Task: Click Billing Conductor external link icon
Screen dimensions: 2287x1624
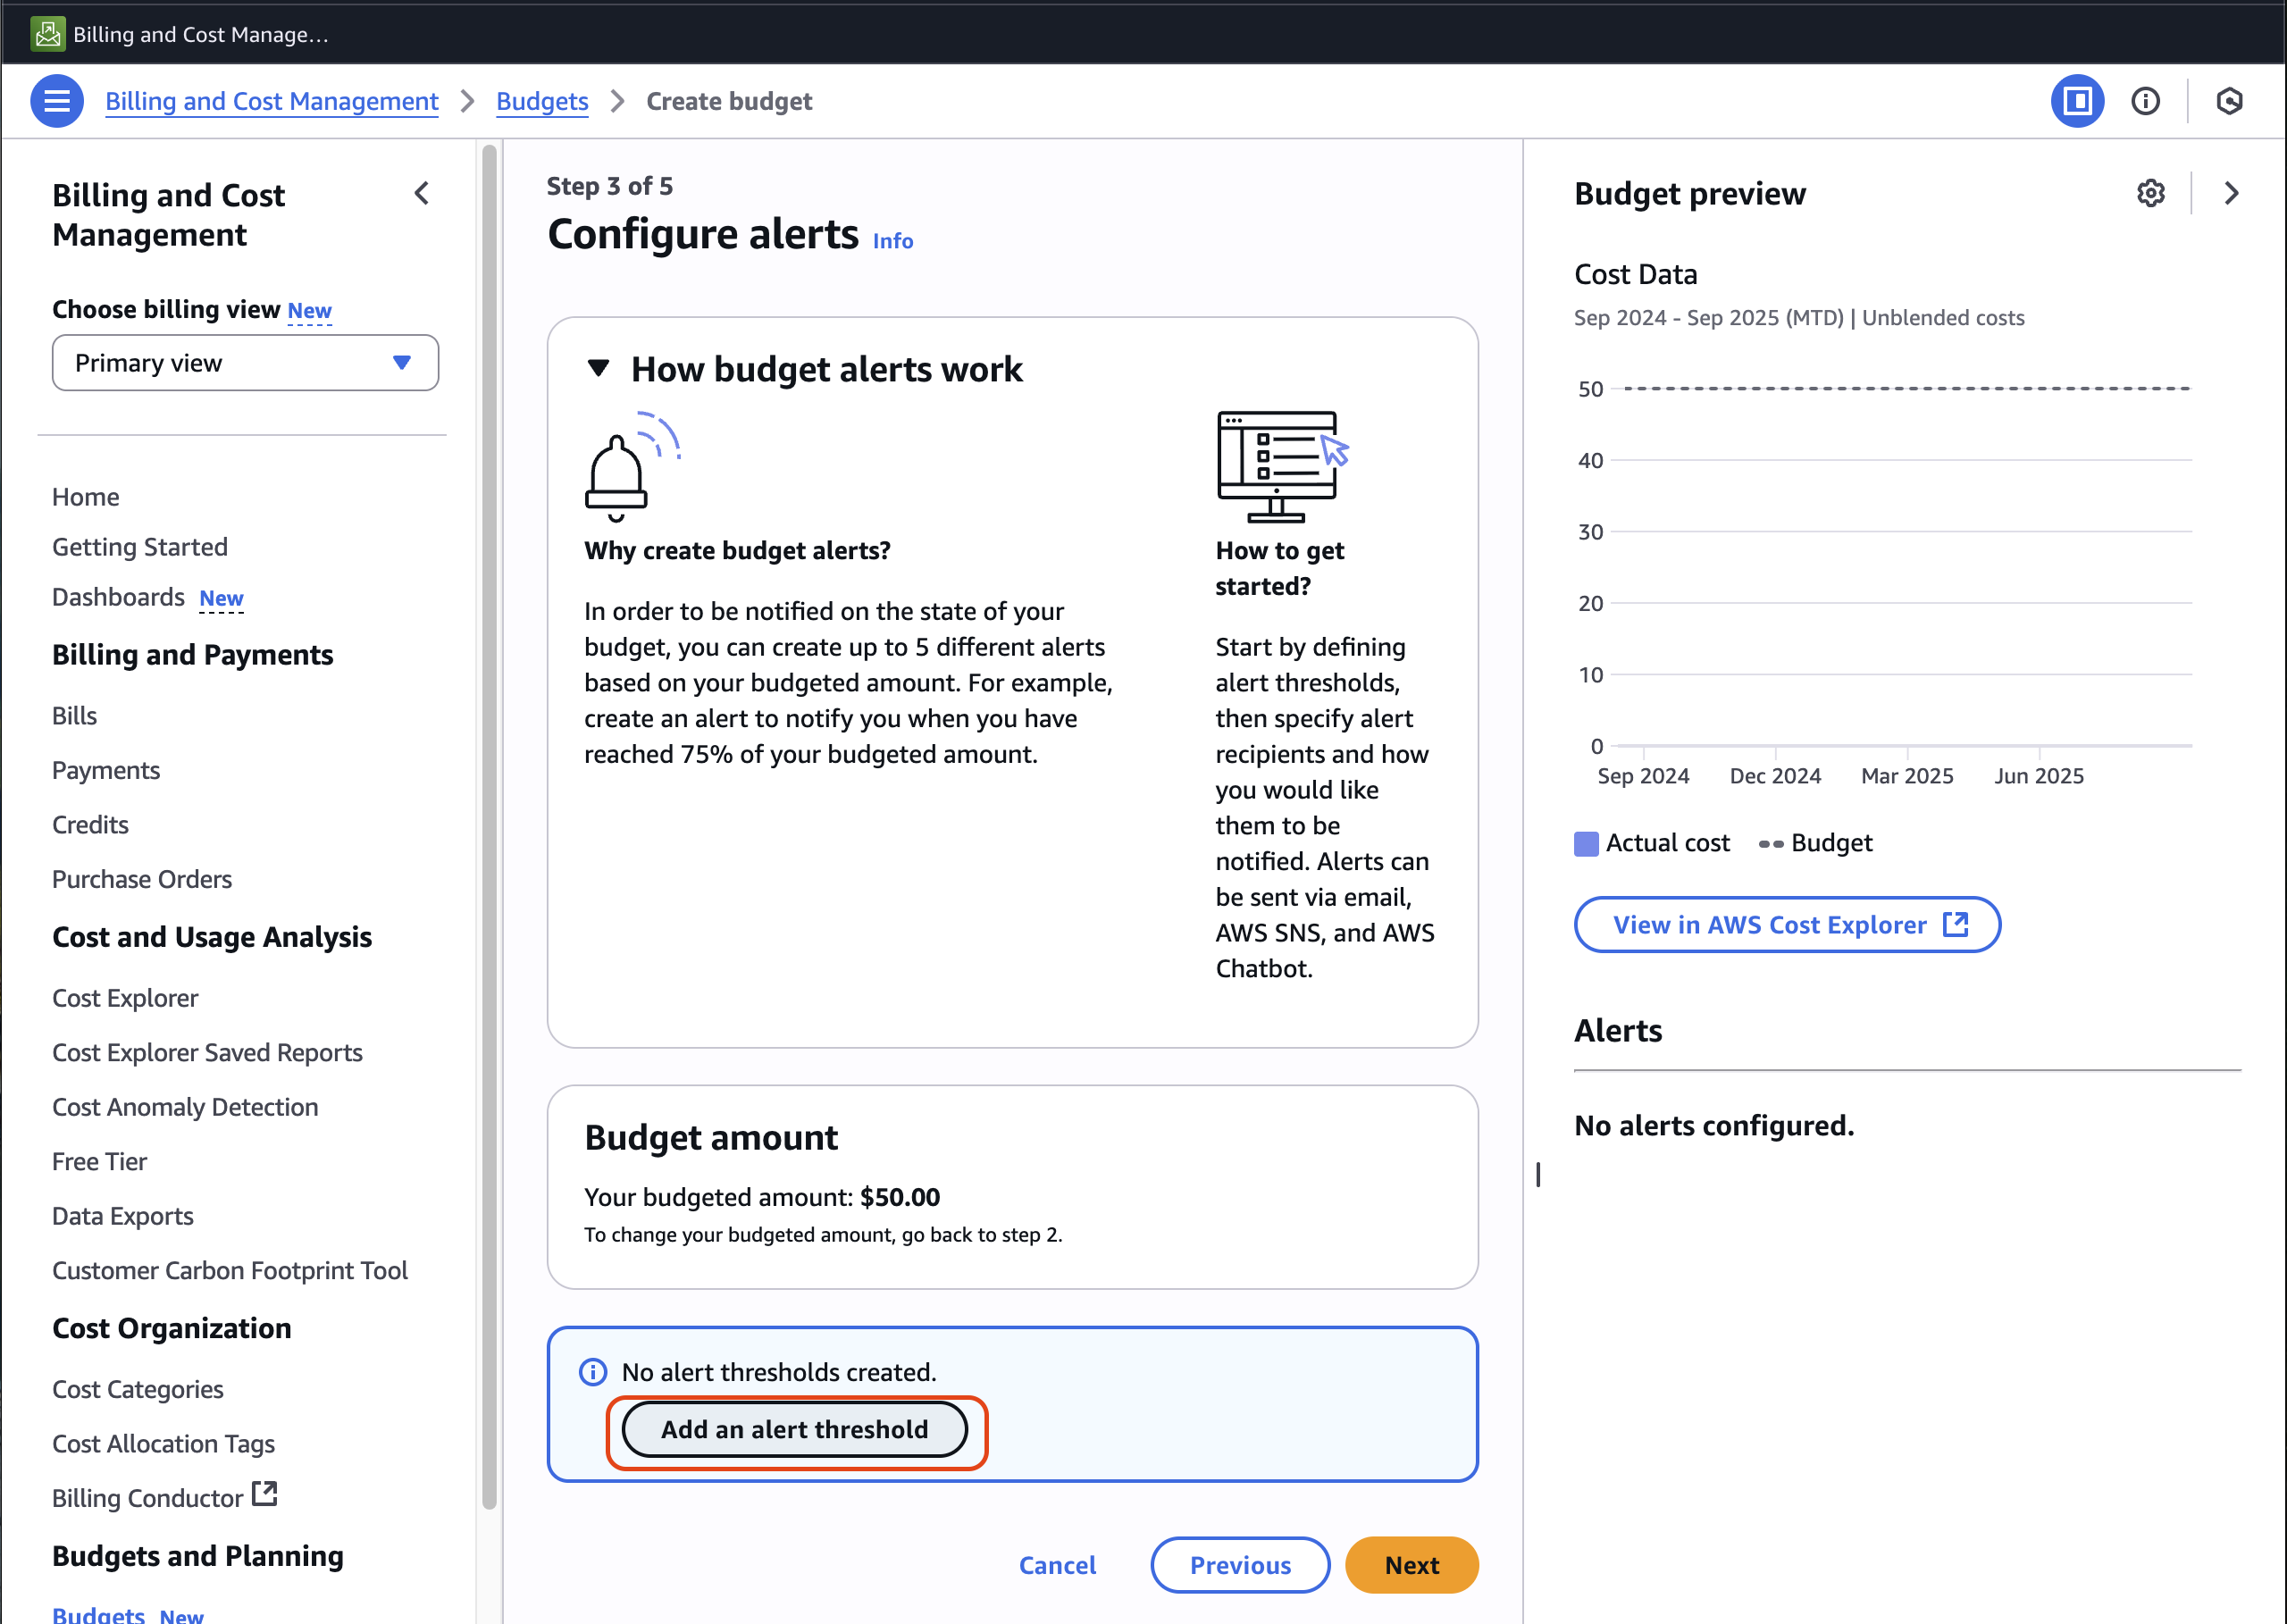Action: pos(264,1494)
